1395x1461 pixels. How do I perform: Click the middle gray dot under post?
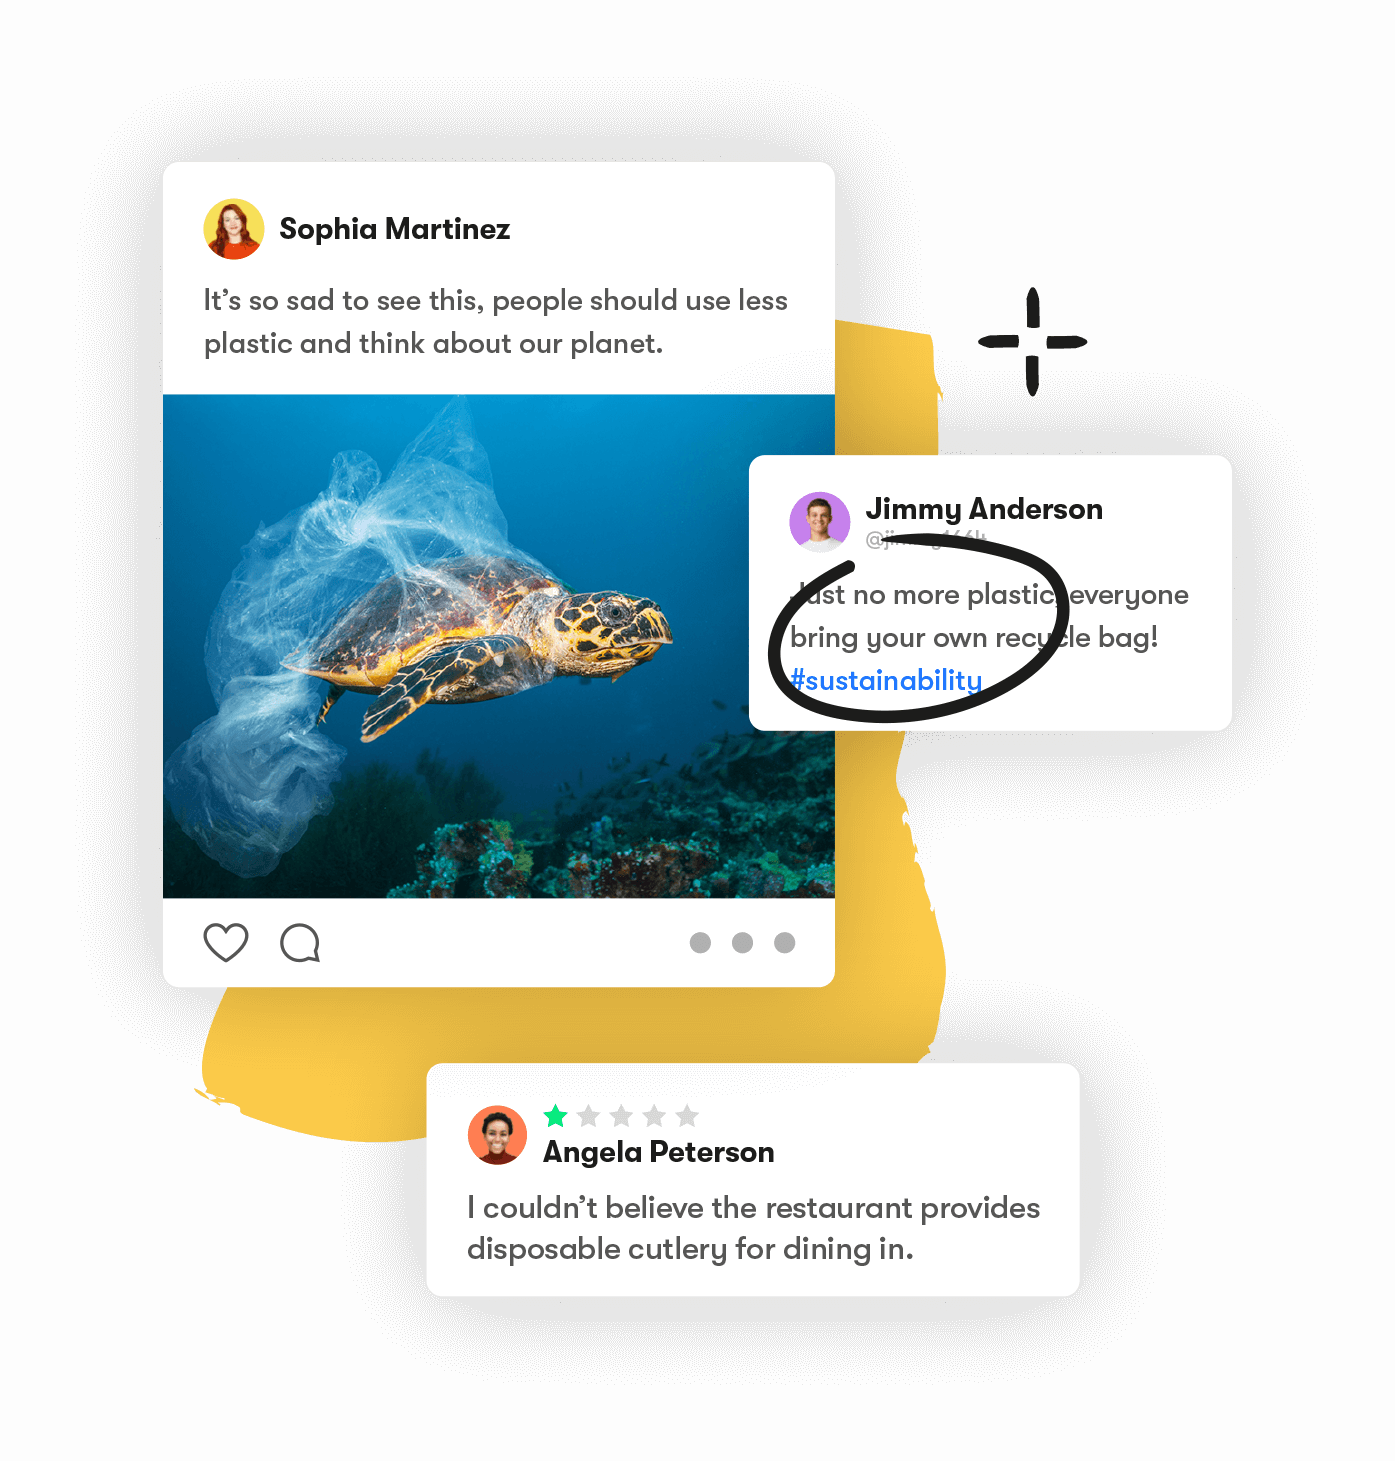pyautogui.click(x=742, y=942)
